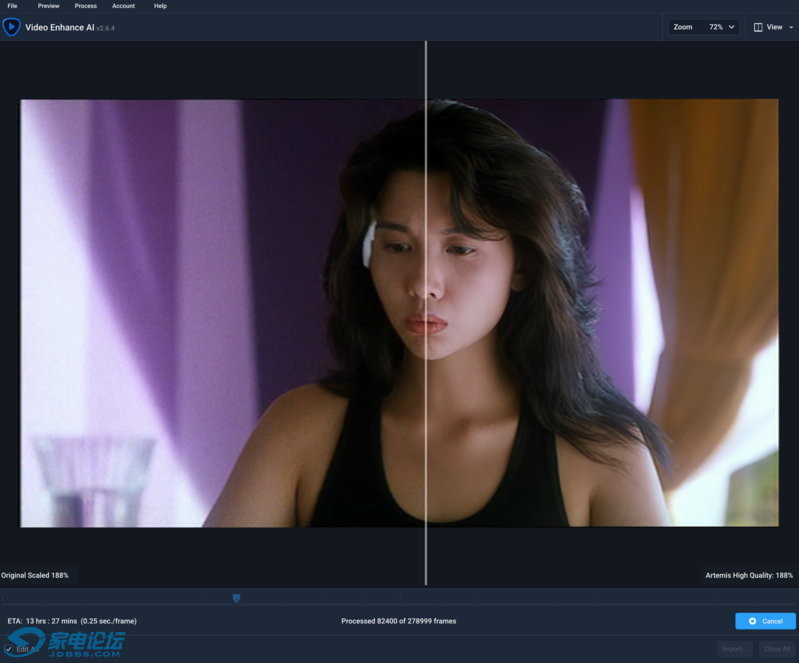The height and width of the screenshot is (663, 799).
Task: Click the blue timeline playhead marker
Action: (x=236, y=598)
